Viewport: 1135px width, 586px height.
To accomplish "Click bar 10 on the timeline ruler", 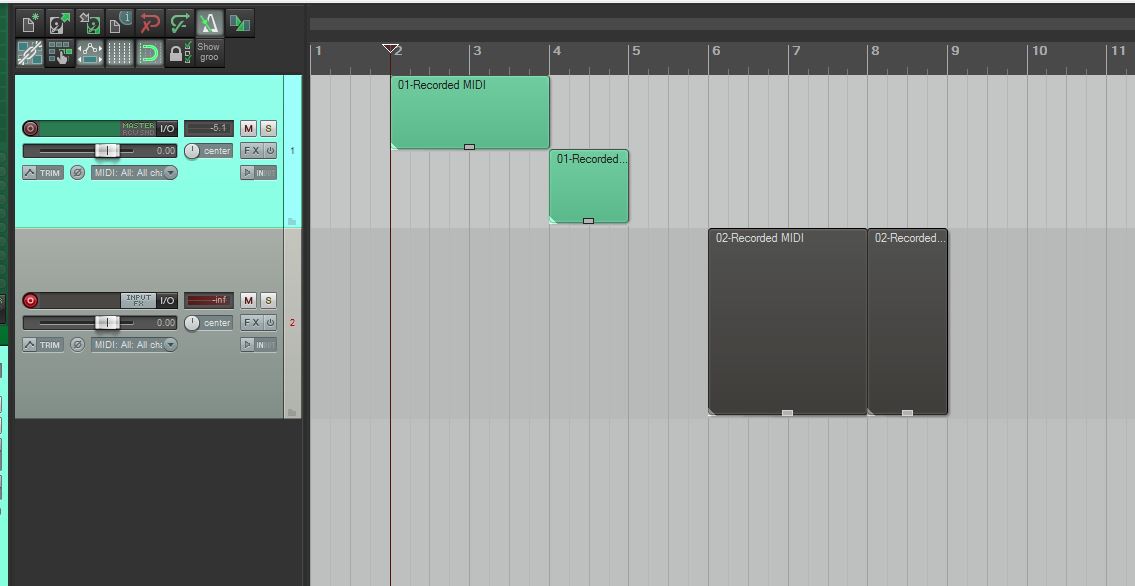I will pos(1039,51).
